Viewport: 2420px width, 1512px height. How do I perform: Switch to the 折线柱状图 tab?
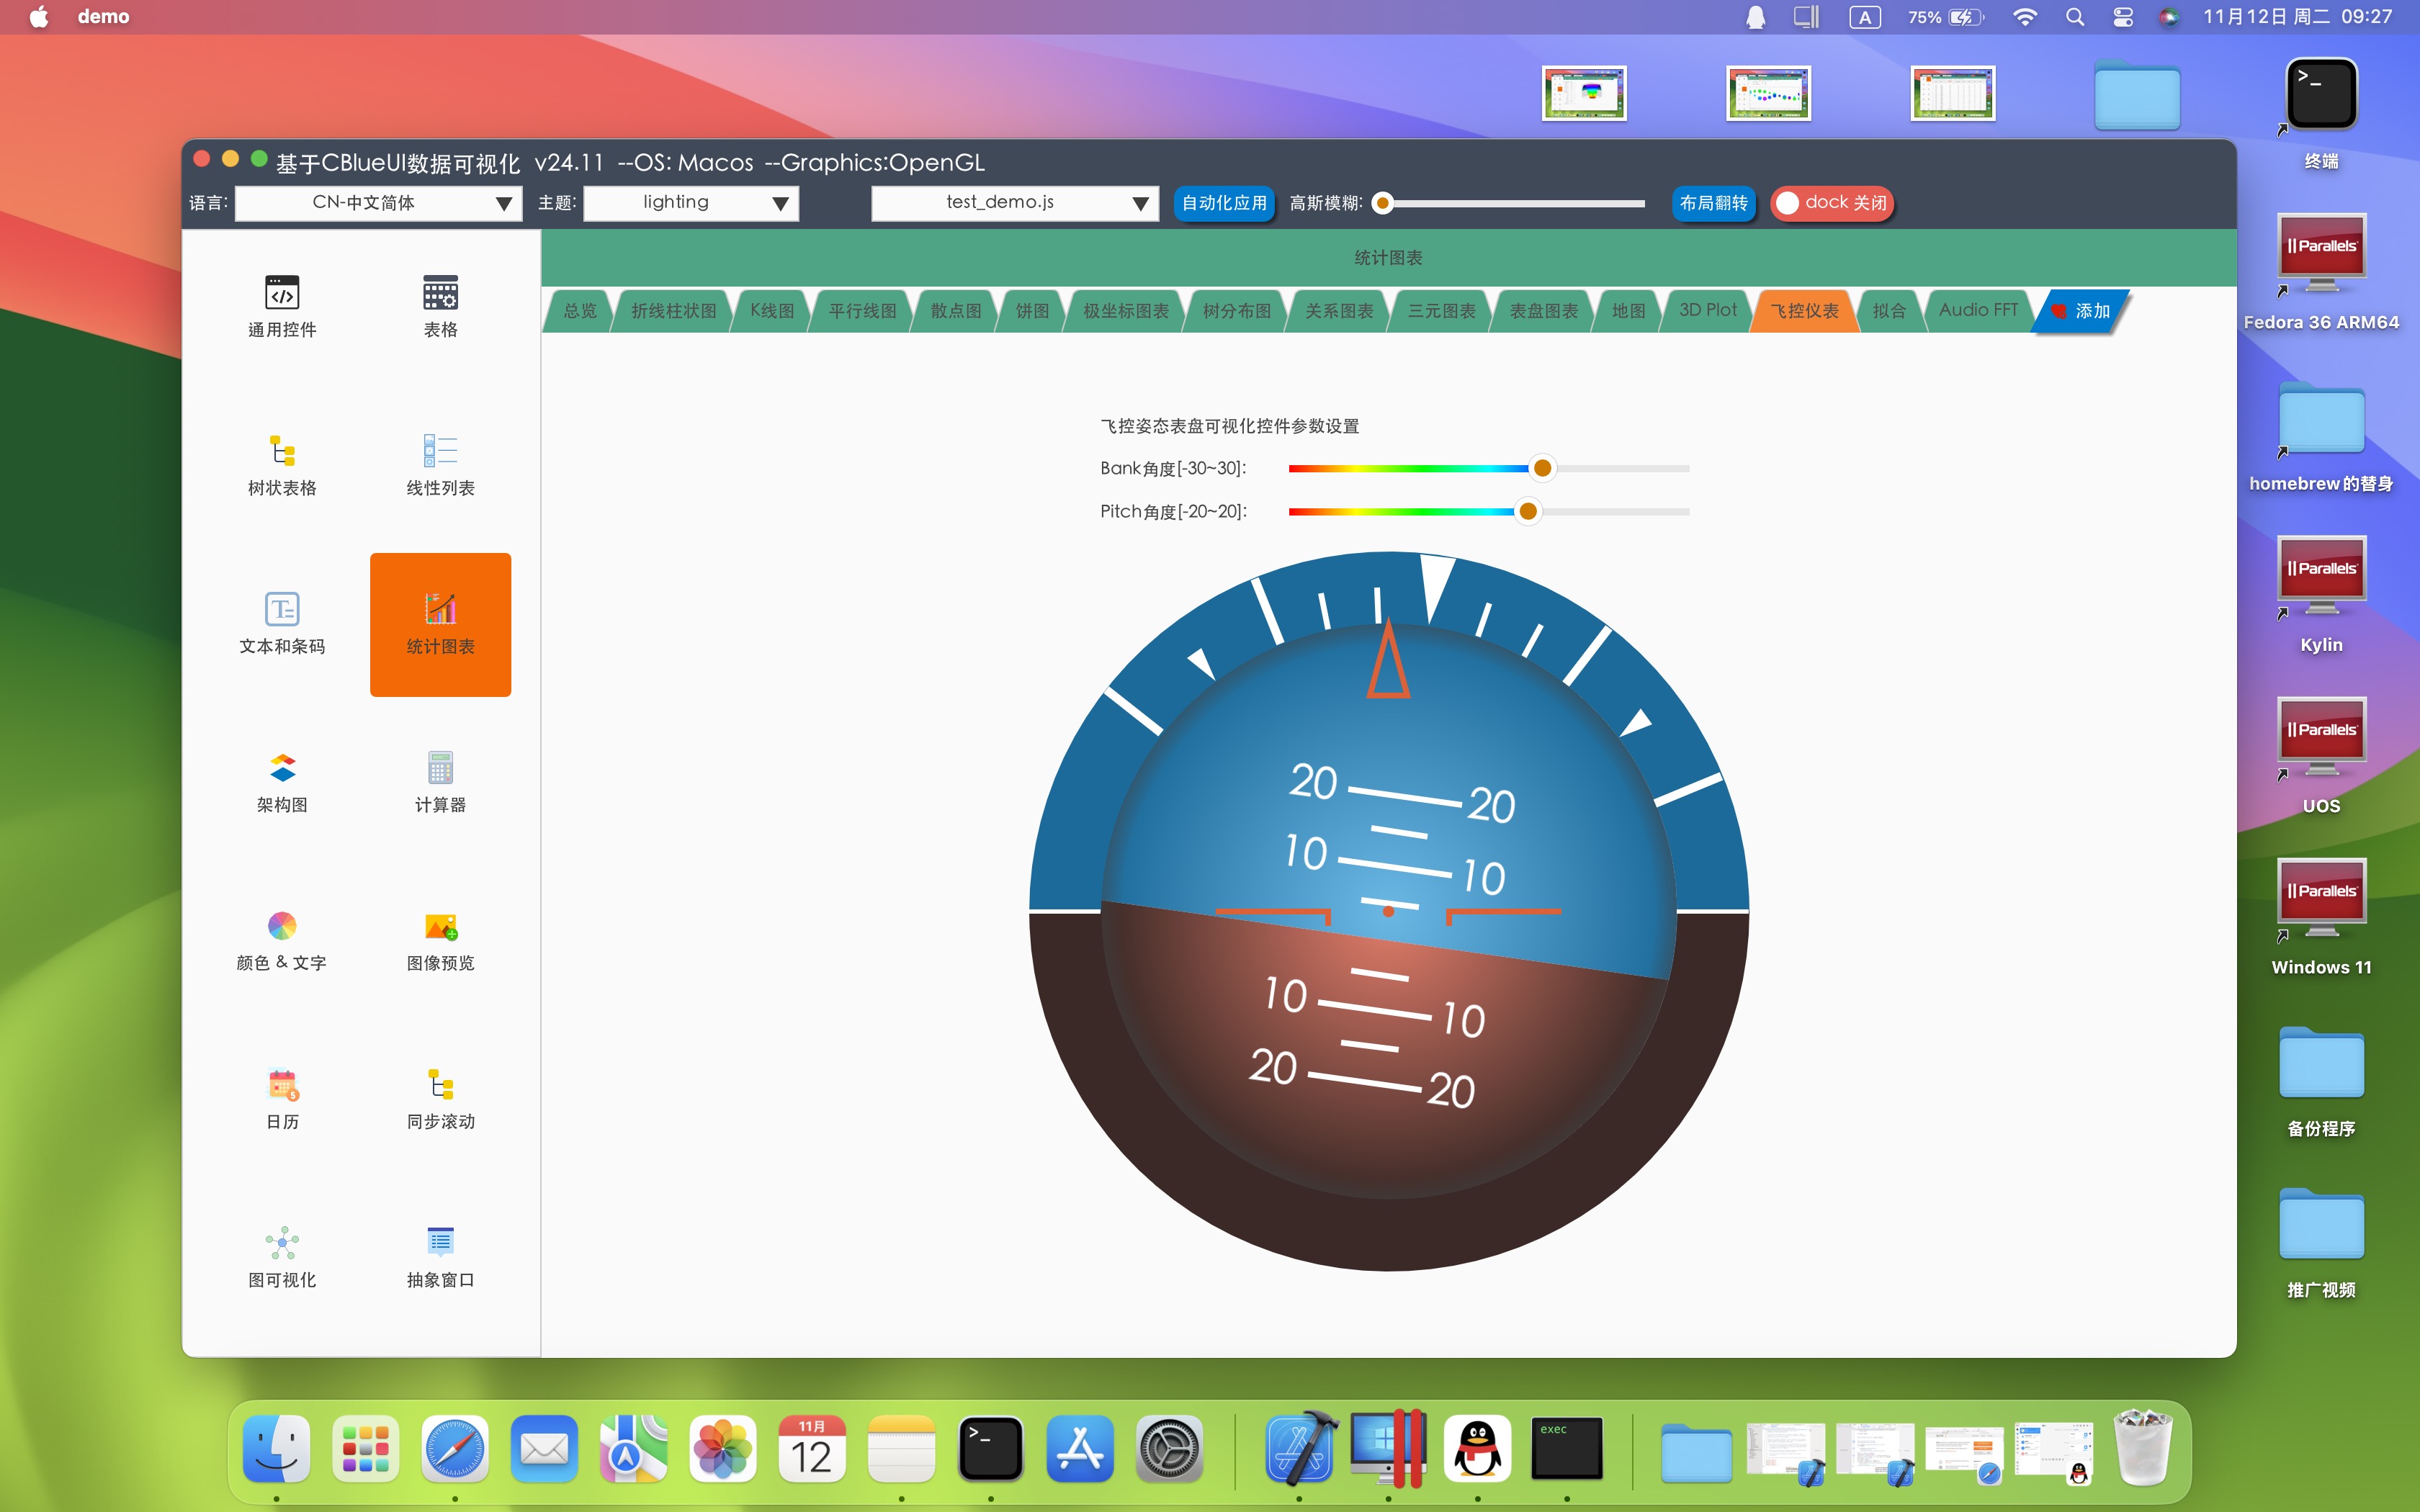click(x=674, y=311)
